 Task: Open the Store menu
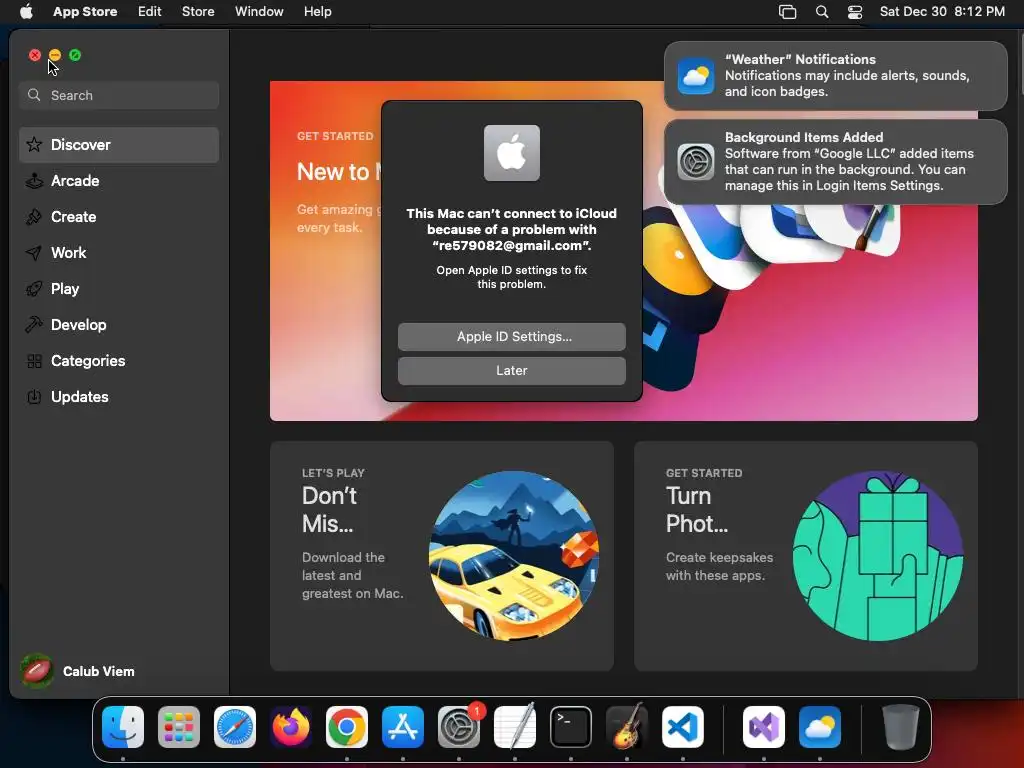[x=198, y=12]
